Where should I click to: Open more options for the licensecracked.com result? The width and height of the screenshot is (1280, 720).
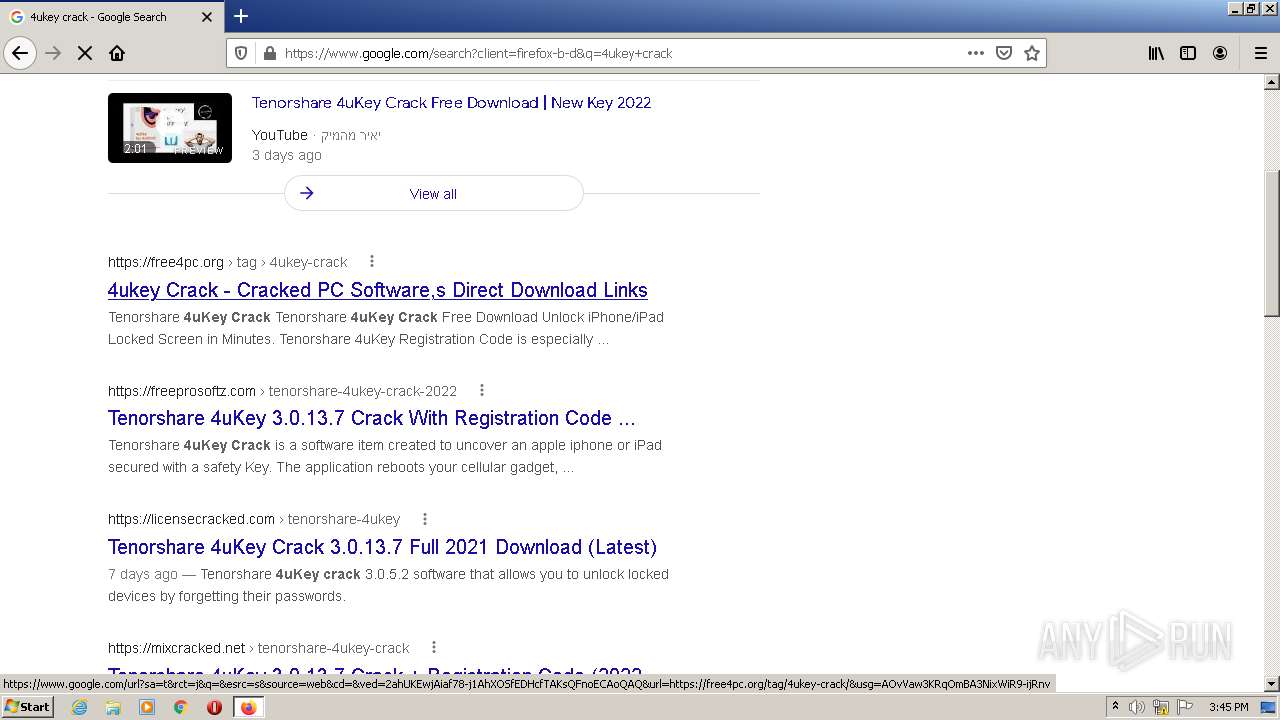[x=425, y=519]
